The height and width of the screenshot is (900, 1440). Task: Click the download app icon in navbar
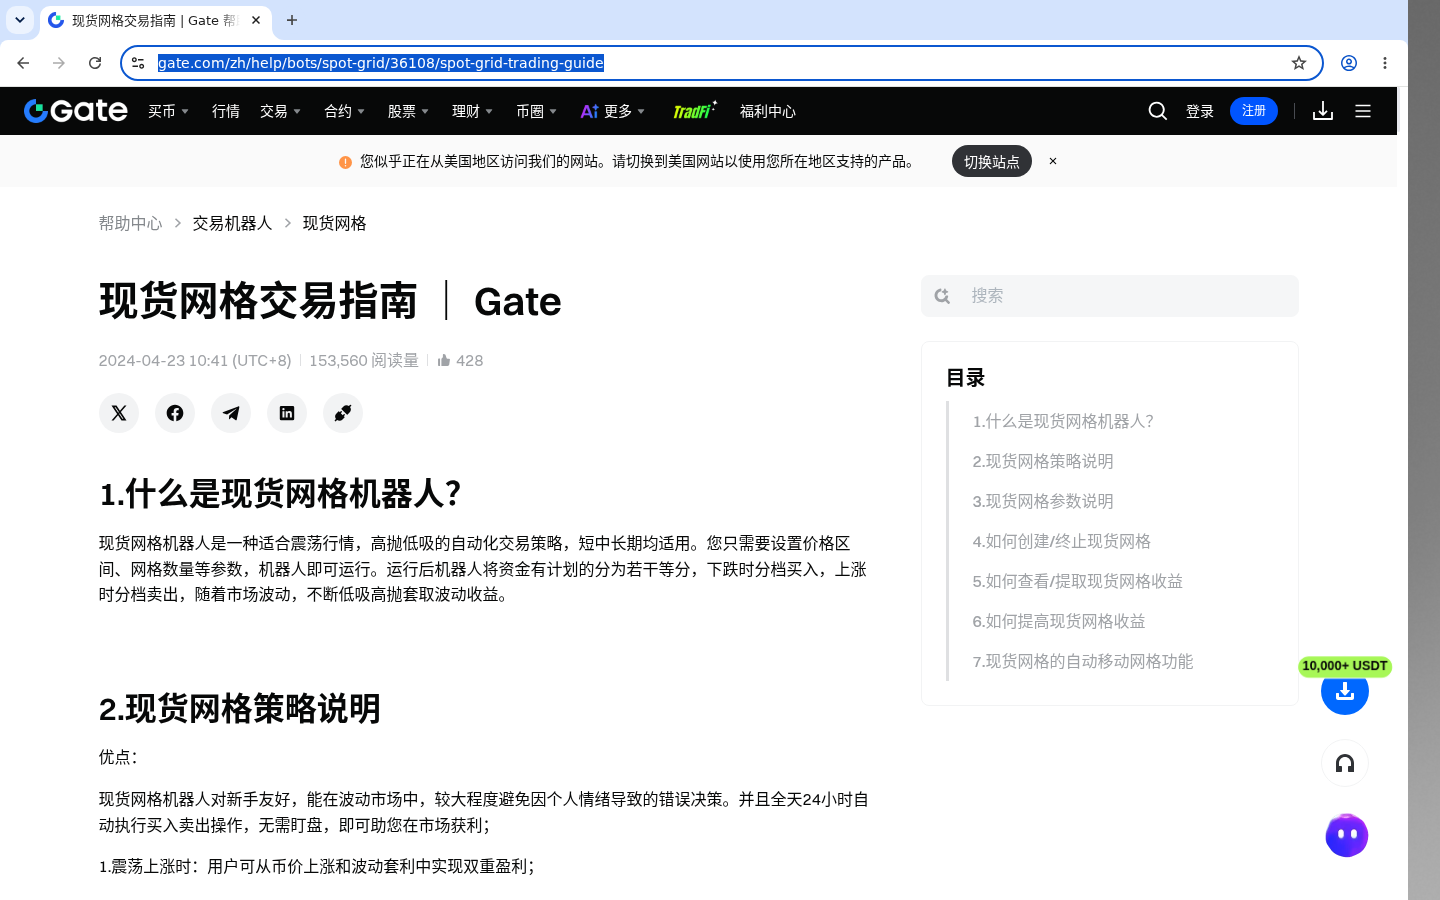point(1323,111)
